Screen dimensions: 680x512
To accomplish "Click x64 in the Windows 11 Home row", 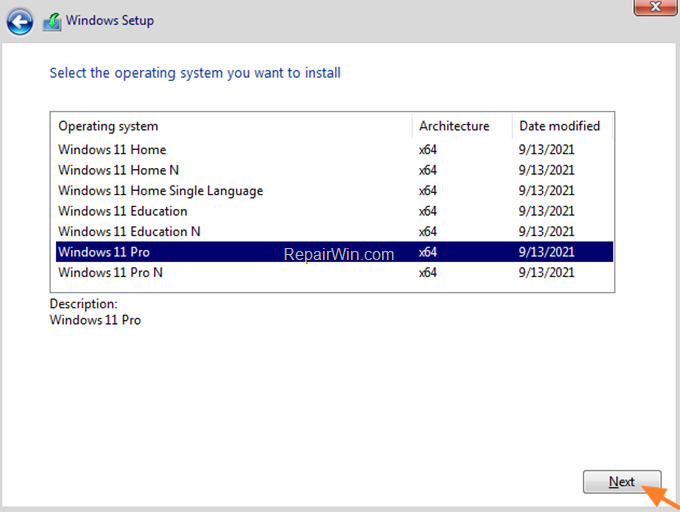I will point(428,150).
